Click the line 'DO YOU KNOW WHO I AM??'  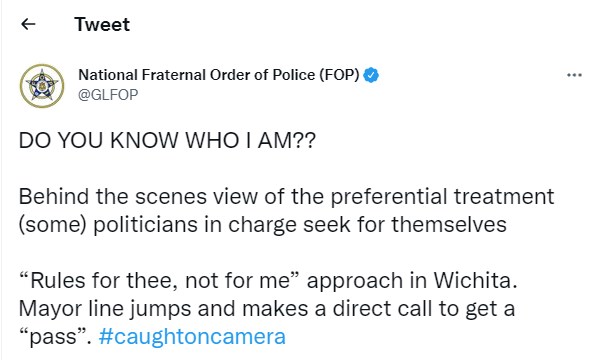pos(167,140)
